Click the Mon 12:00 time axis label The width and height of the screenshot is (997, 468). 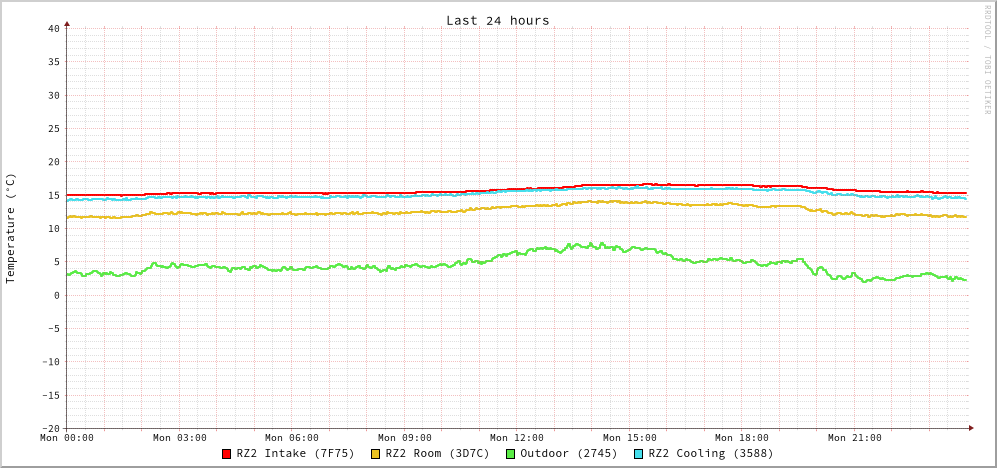(517, 438)
